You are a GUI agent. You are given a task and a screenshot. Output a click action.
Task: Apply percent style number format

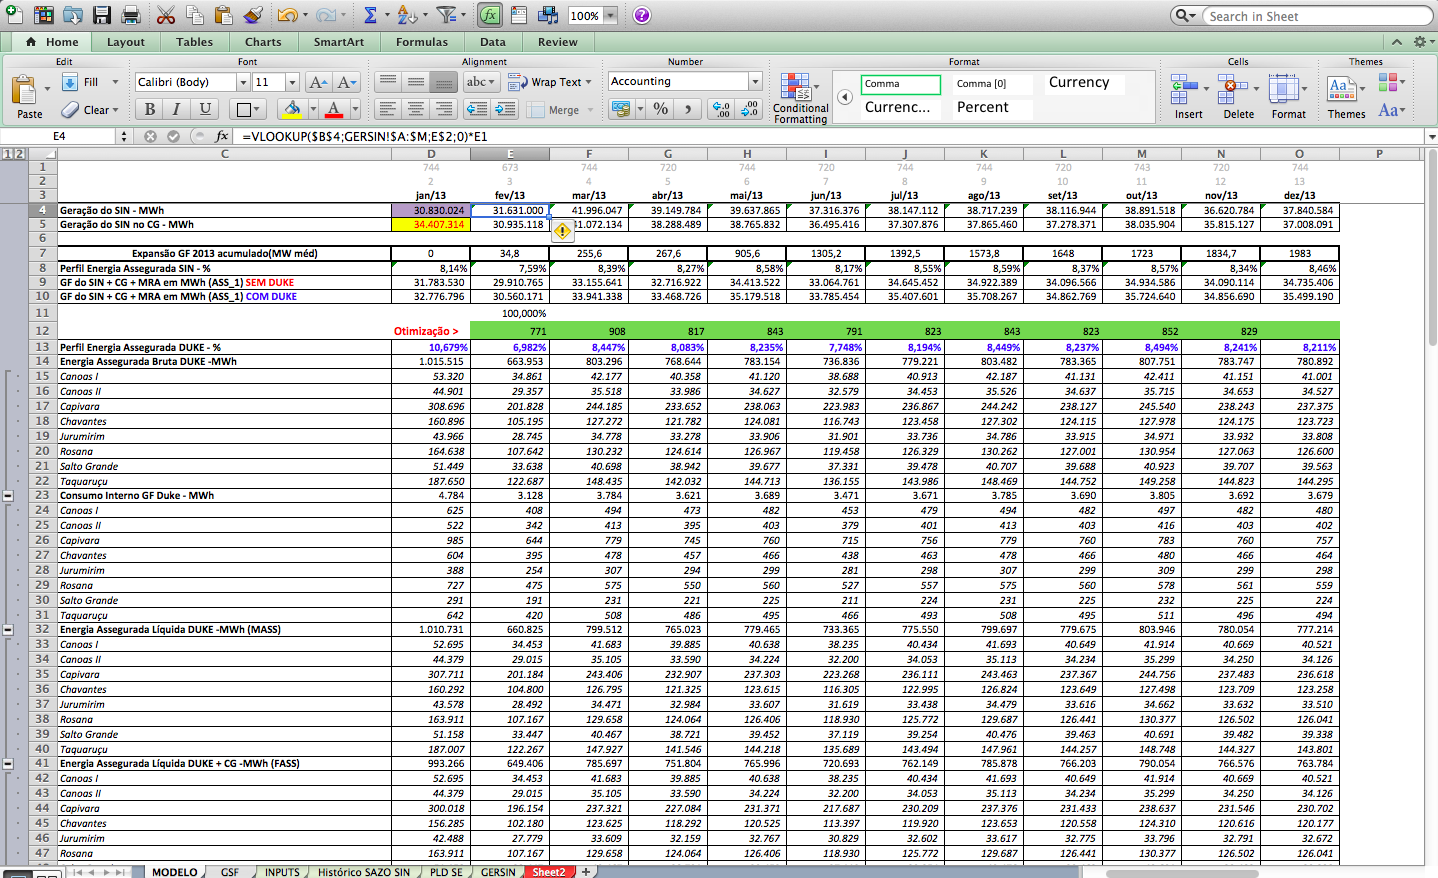pyautogui.click(x=661, y=109)
